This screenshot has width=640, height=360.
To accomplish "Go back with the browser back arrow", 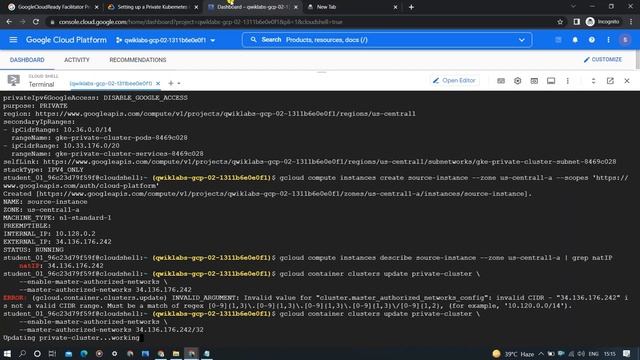I will (x=9, y=22).
